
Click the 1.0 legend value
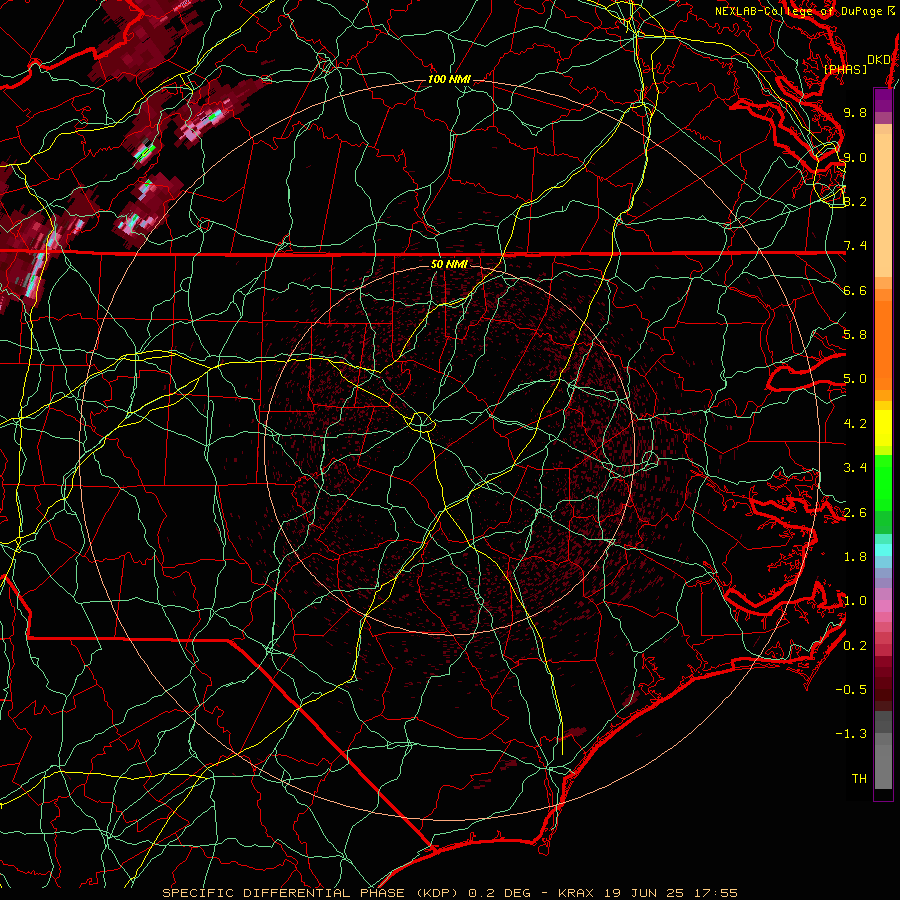pyautogui.click(x=855, y=601)
